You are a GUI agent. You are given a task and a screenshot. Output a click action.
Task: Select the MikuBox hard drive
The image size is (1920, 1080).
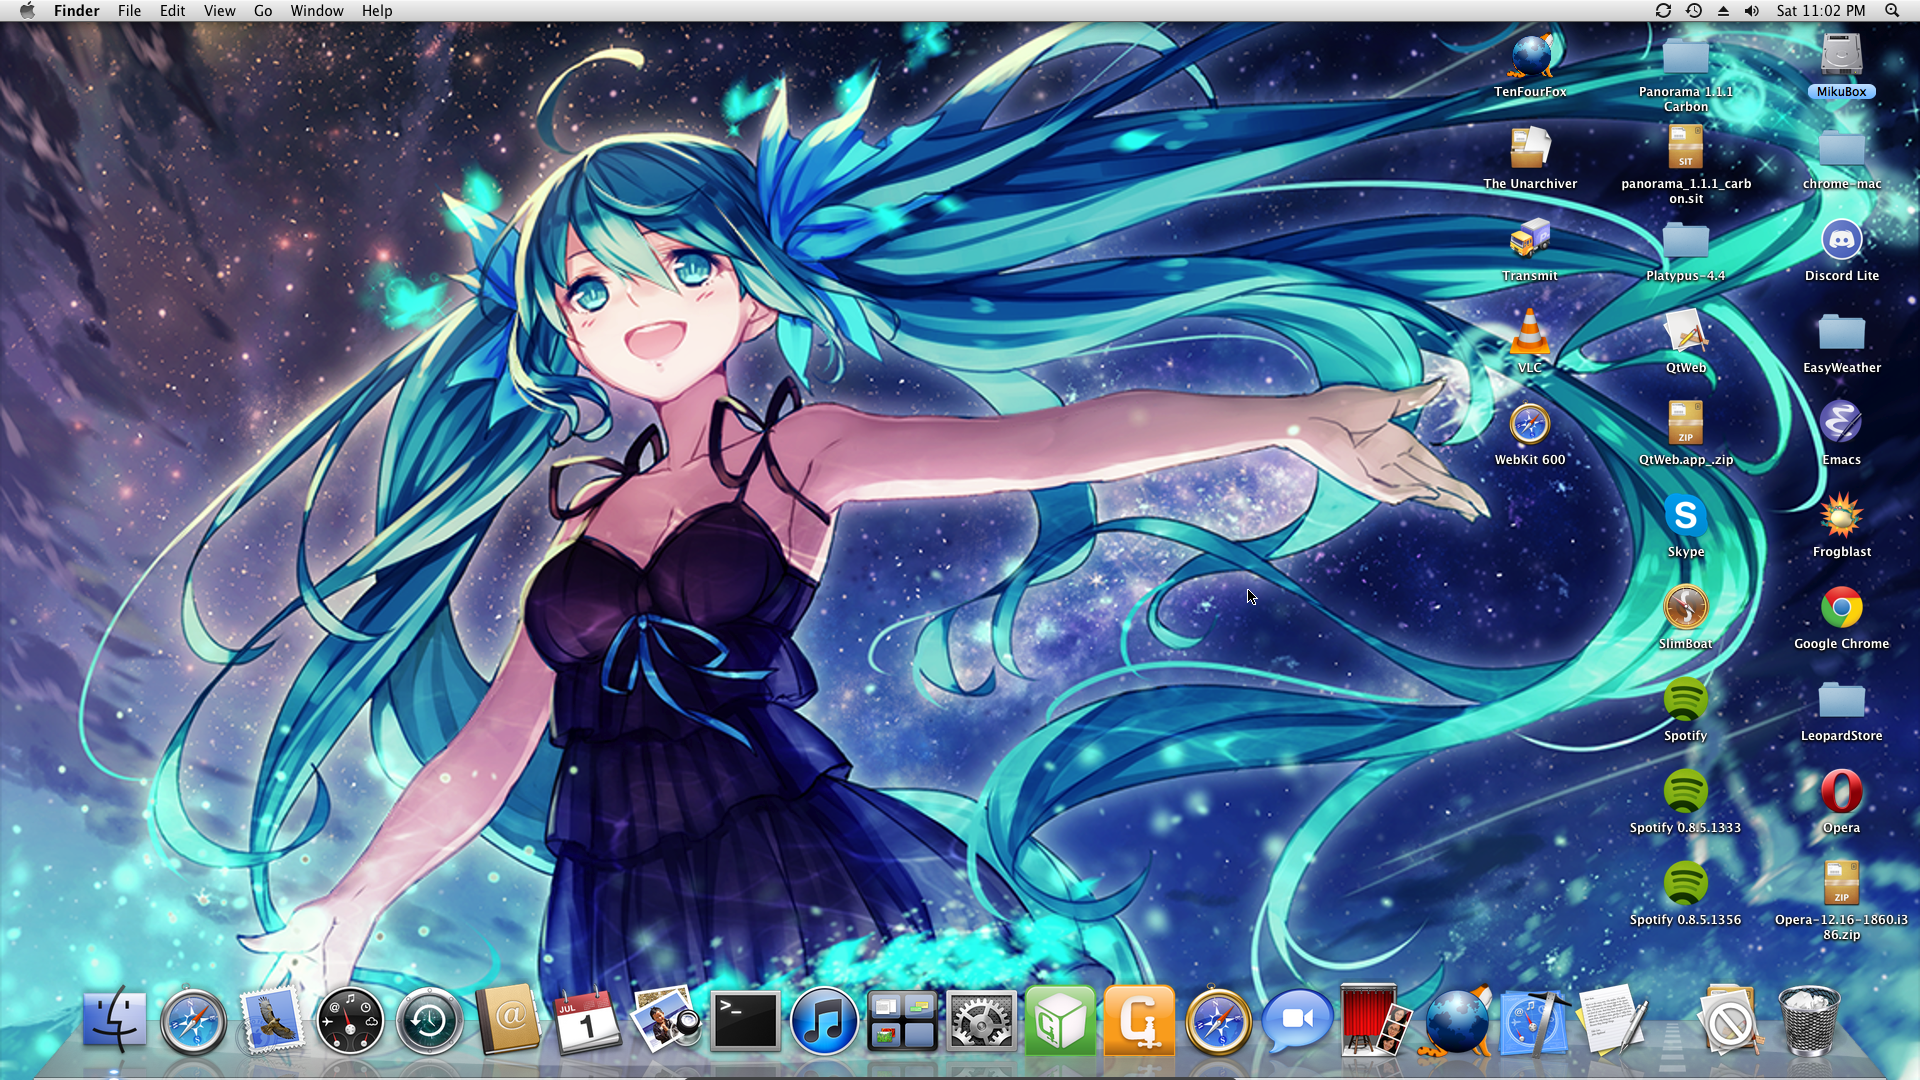[1841, 57]
